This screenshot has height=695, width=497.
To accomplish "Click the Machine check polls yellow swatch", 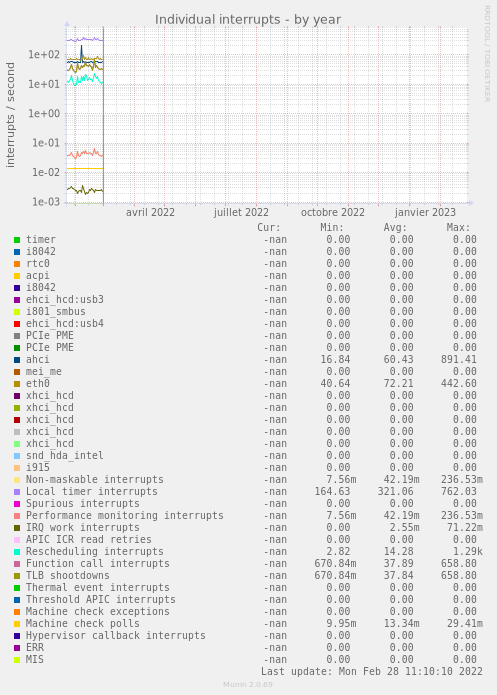I will click(x=17, y=624).
